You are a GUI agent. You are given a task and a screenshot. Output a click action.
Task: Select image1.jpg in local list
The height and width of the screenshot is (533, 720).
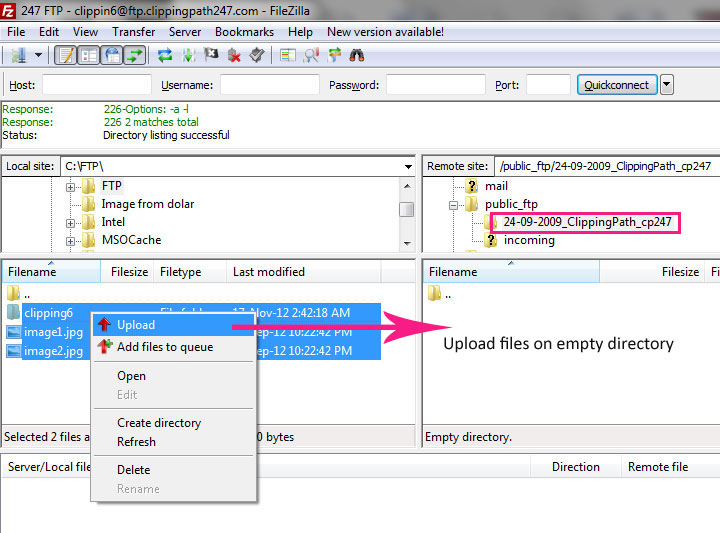[53, 332]
